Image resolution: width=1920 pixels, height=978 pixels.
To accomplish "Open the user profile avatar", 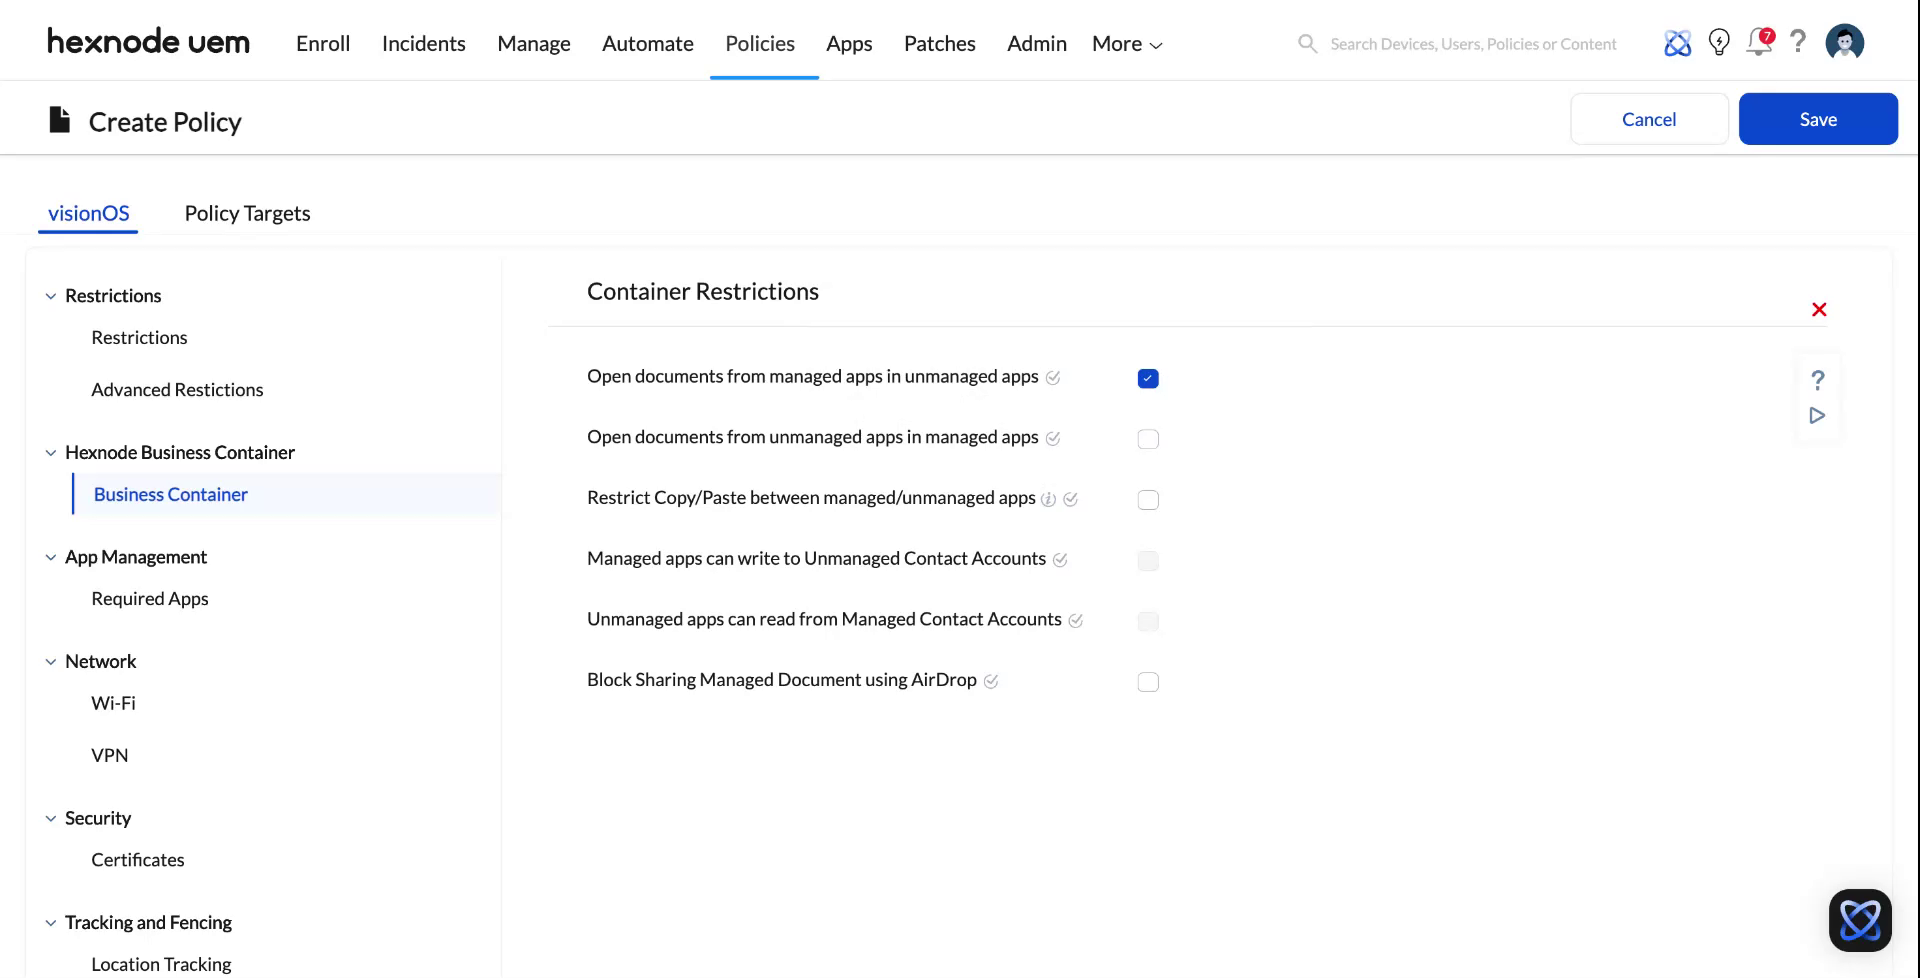I will click(1844, 42).
